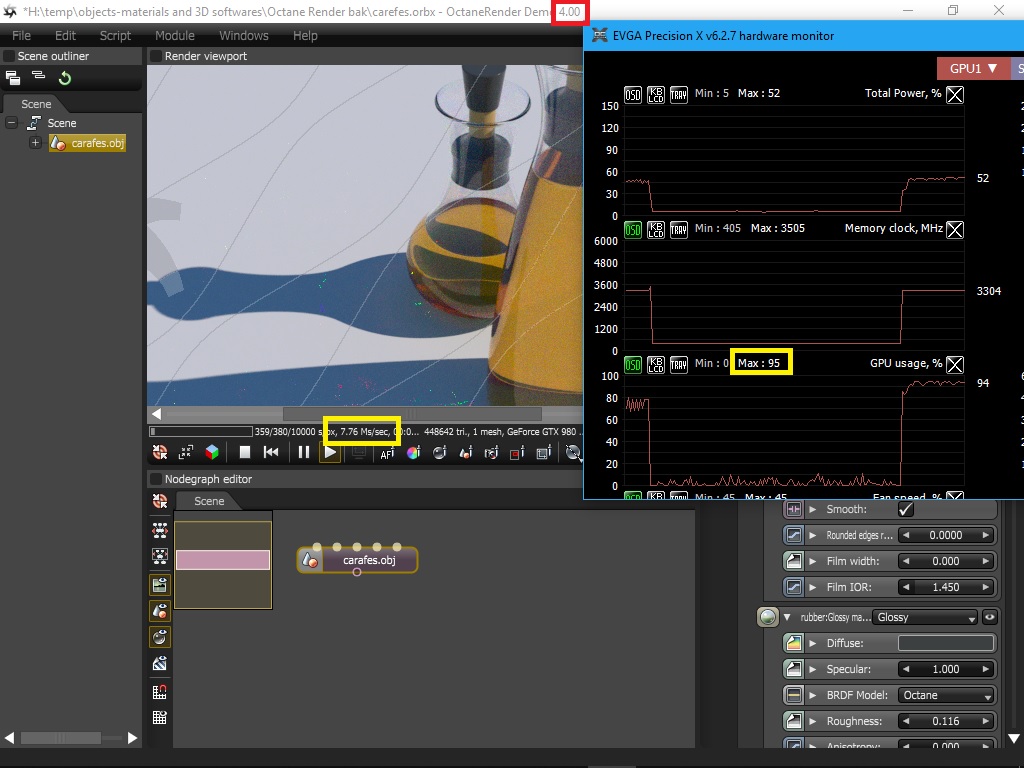Toggle render target visibility eye icon

(160, 584)
